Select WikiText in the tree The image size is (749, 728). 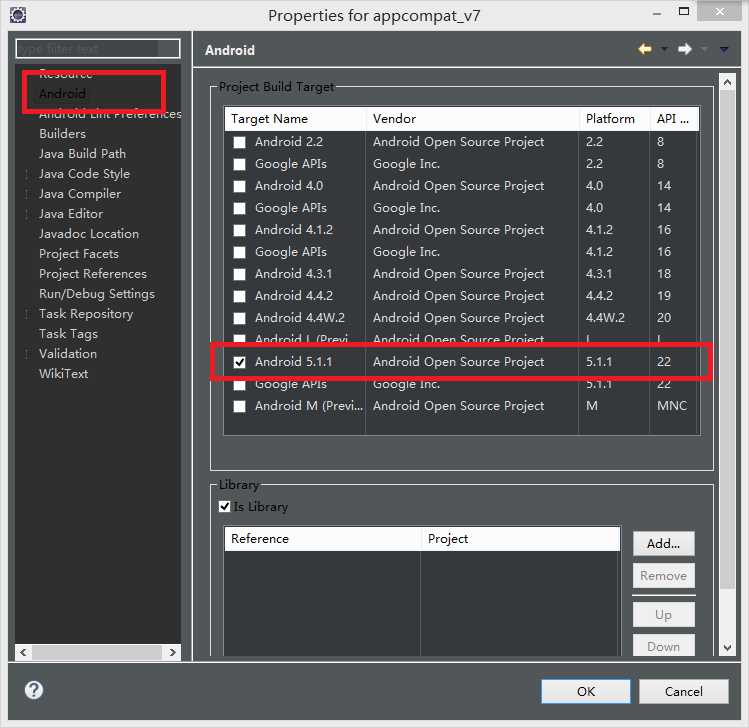(64, 374)
